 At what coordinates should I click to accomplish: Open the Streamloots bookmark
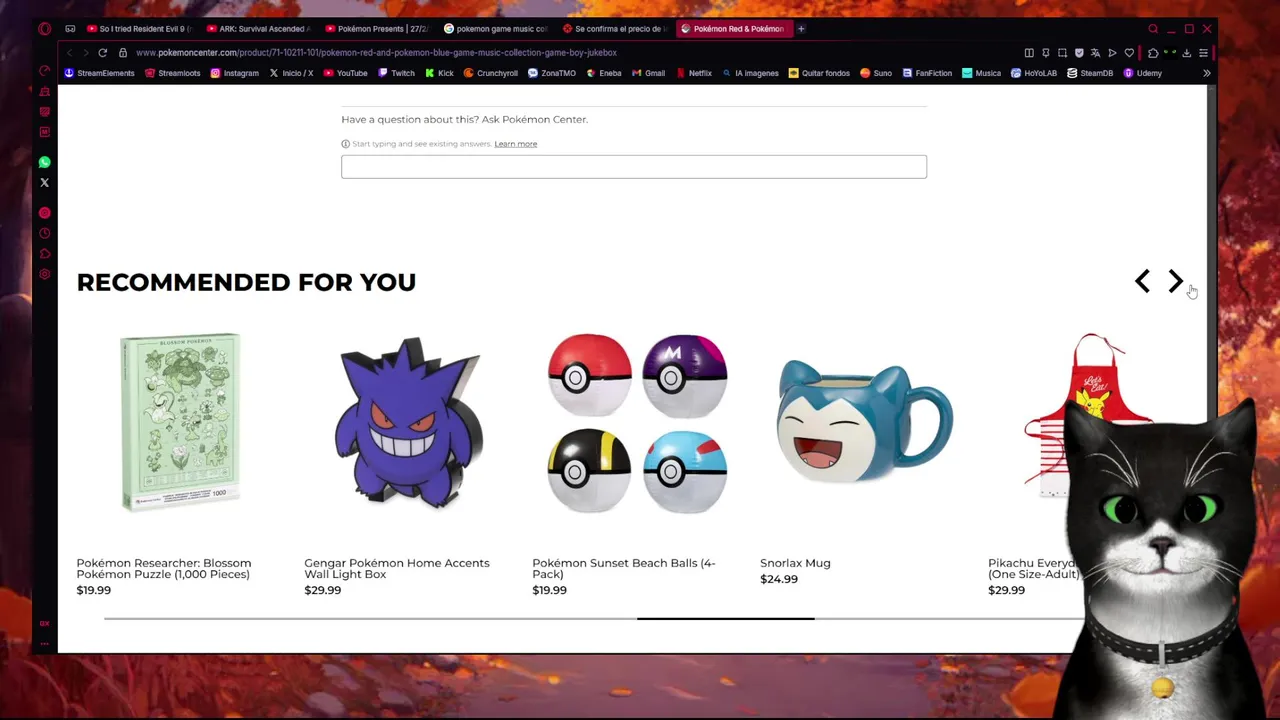(x=173, y=73)
